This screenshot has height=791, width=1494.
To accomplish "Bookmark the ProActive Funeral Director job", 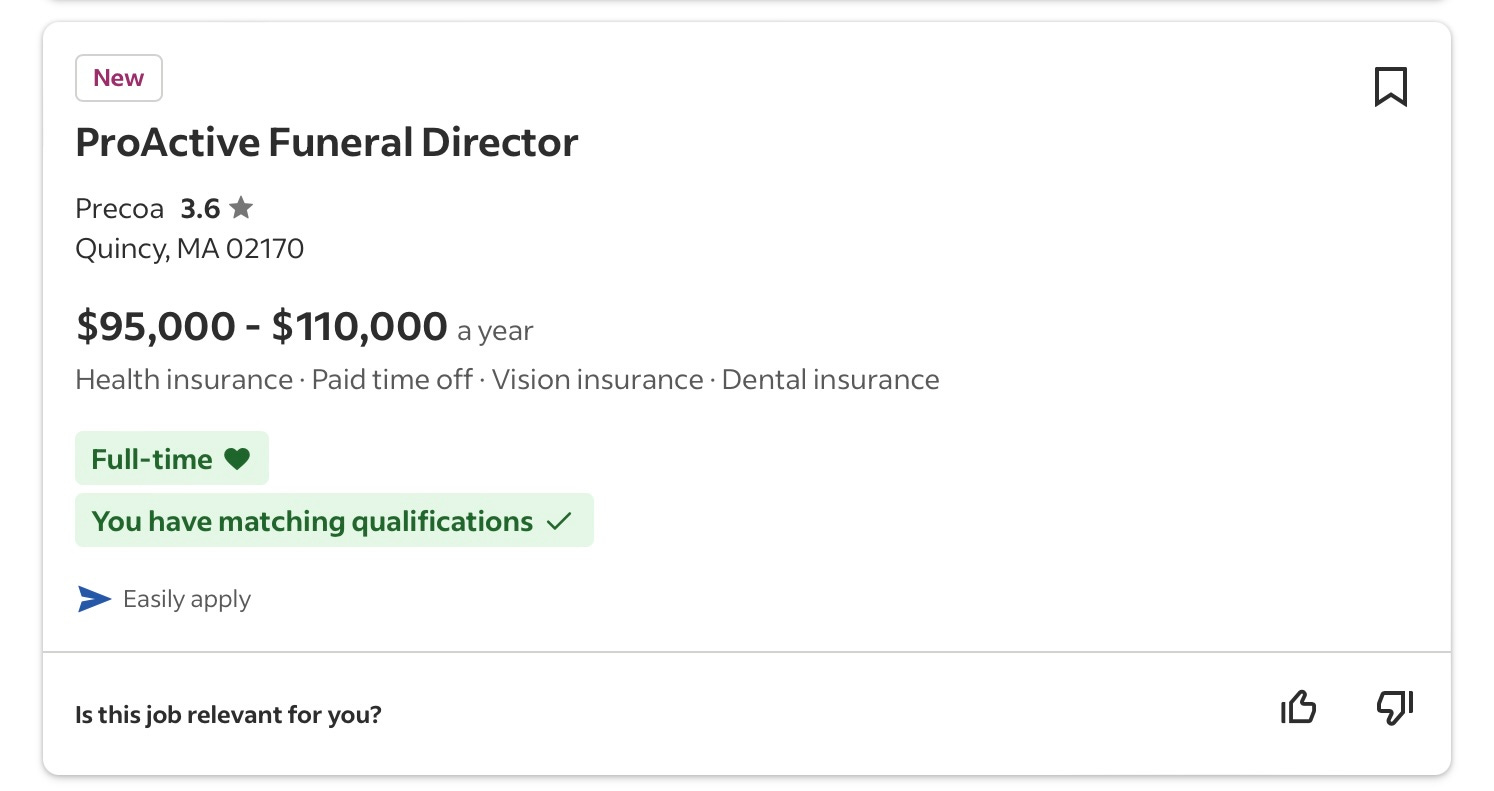I will 1390,87.
